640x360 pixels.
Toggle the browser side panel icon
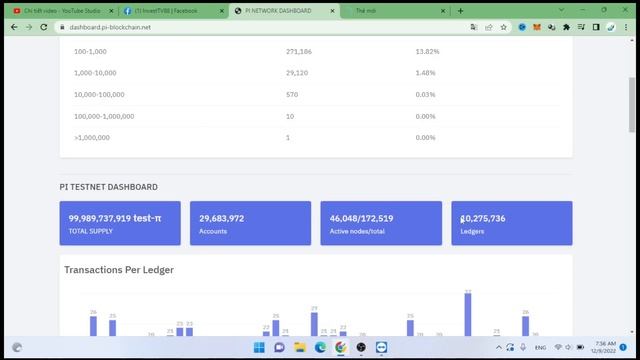(596, 27)
